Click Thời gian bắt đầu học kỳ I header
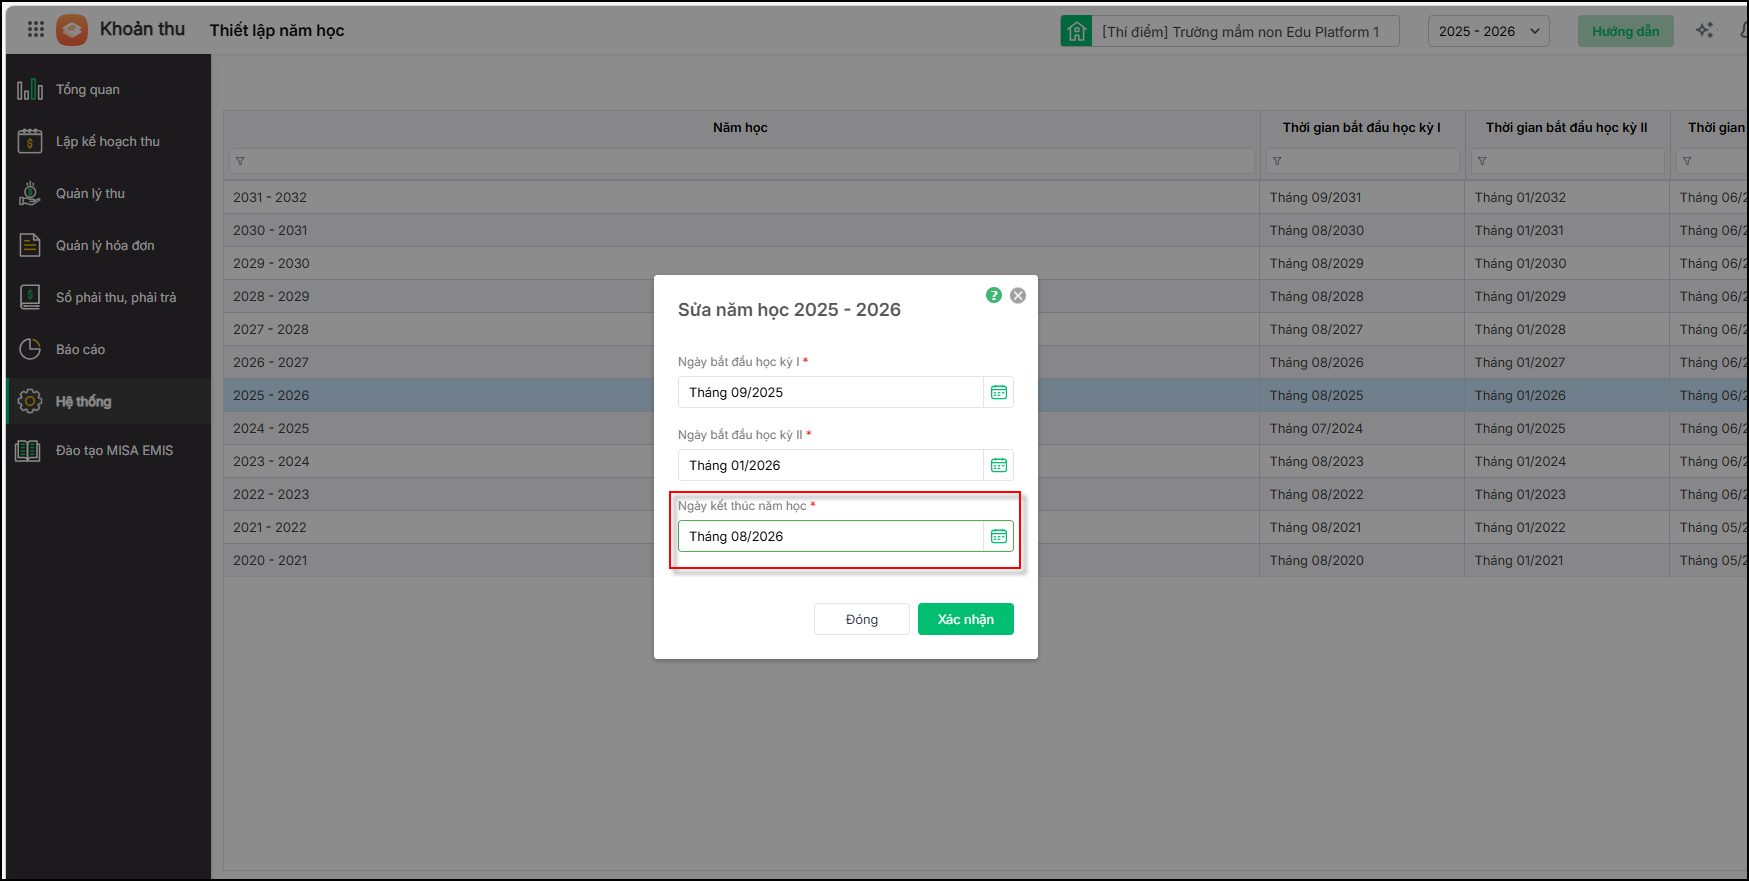1749x881 pixels. [x=1362, y=127]
